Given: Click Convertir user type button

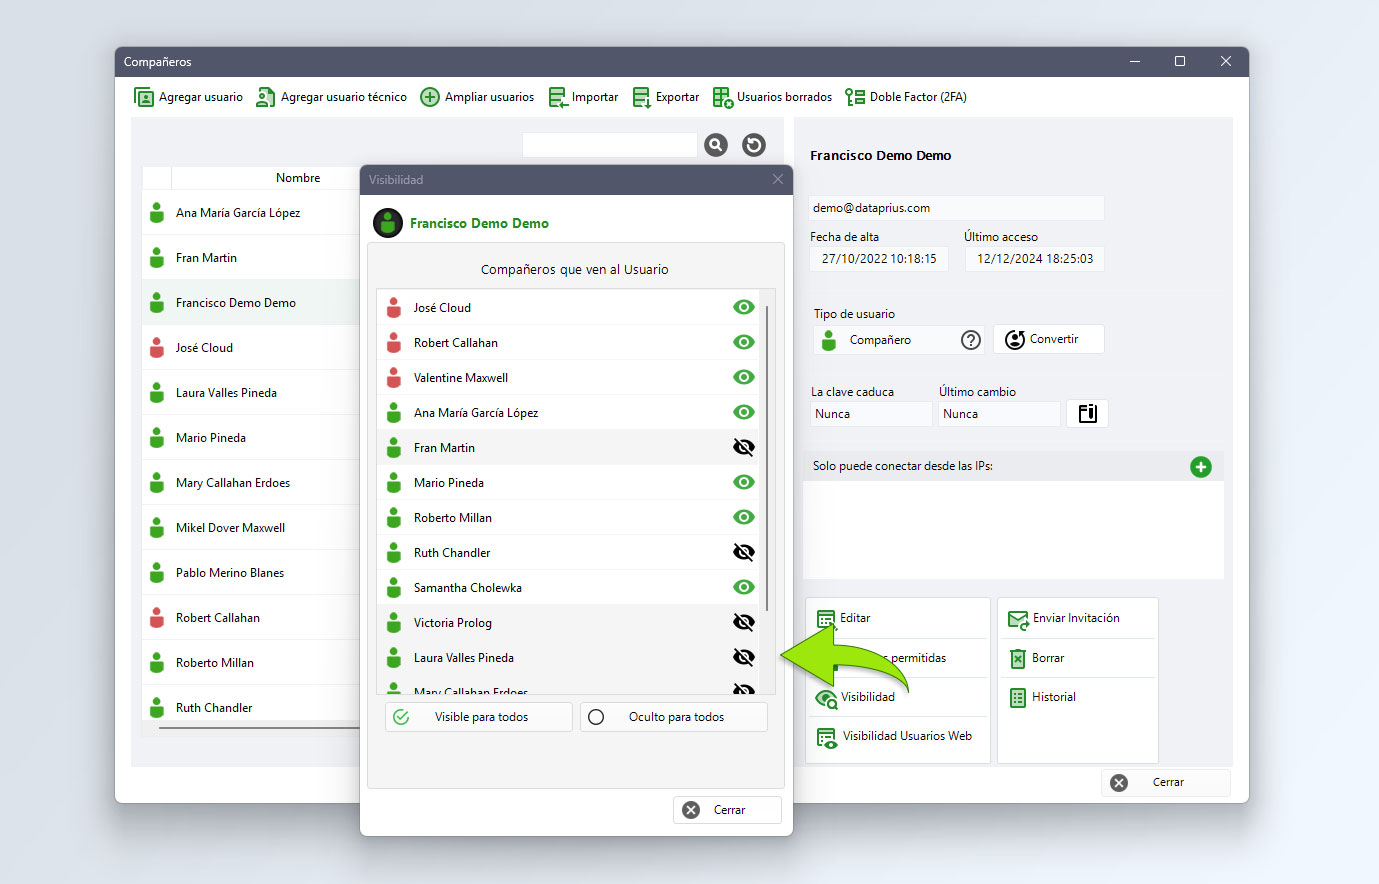Looking at the screenshot, I should [1049, 339].
